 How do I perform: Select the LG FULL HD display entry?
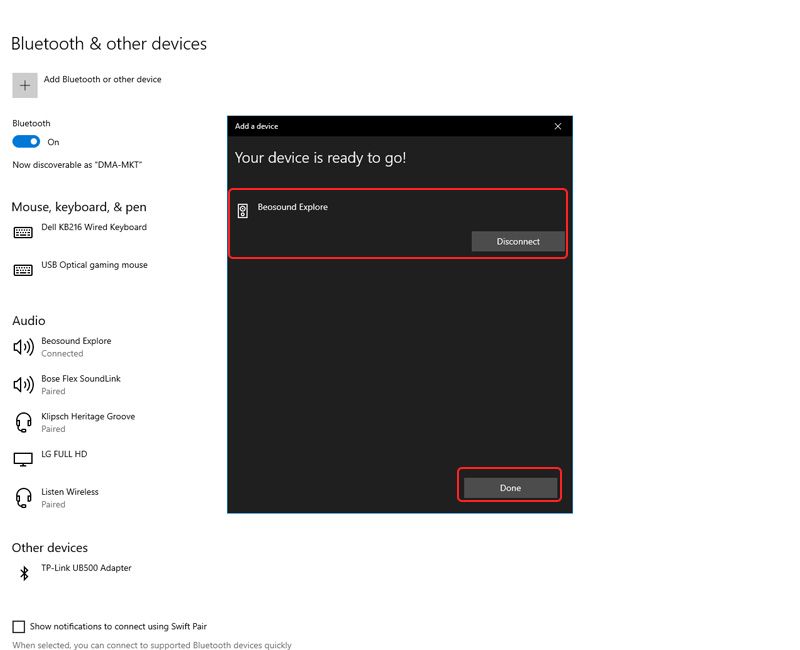click(x=64, y=454)
